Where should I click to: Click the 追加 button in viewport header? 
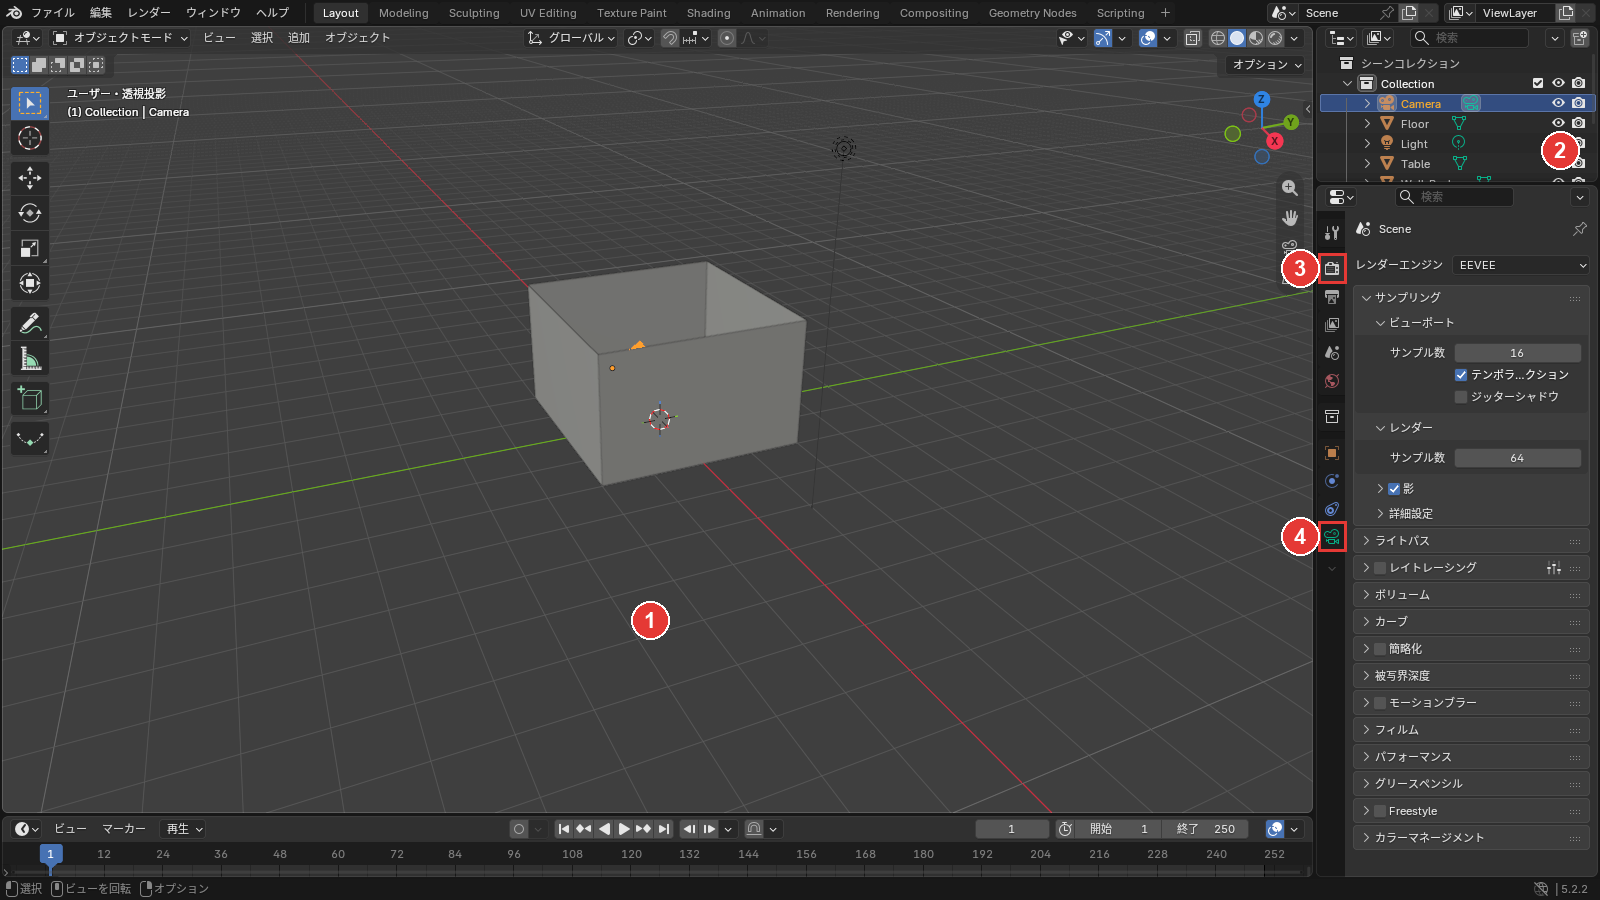[x=299, y=38]
